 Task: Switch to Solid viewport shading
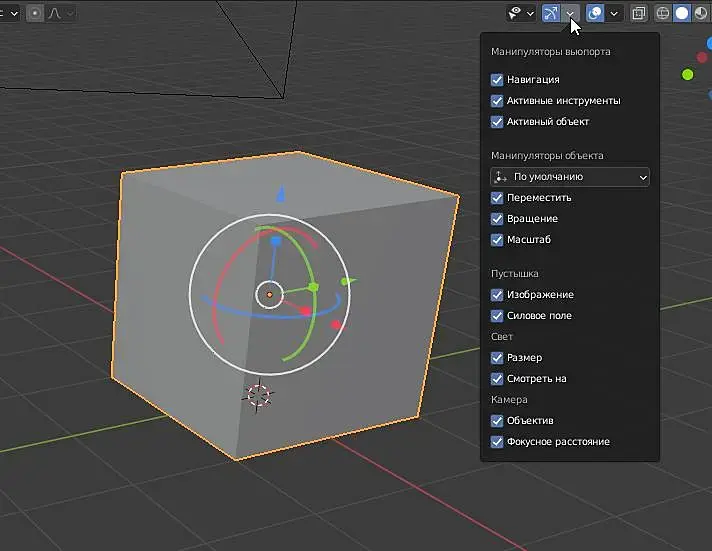(682, 14)
